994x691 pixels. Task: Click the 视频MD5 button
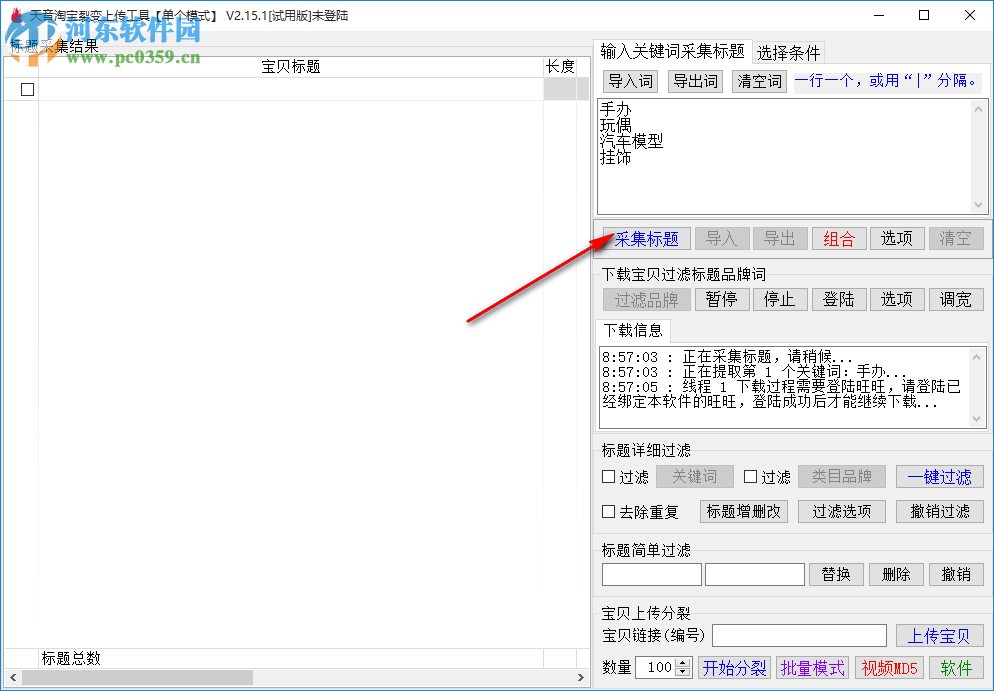coord(889,668)
